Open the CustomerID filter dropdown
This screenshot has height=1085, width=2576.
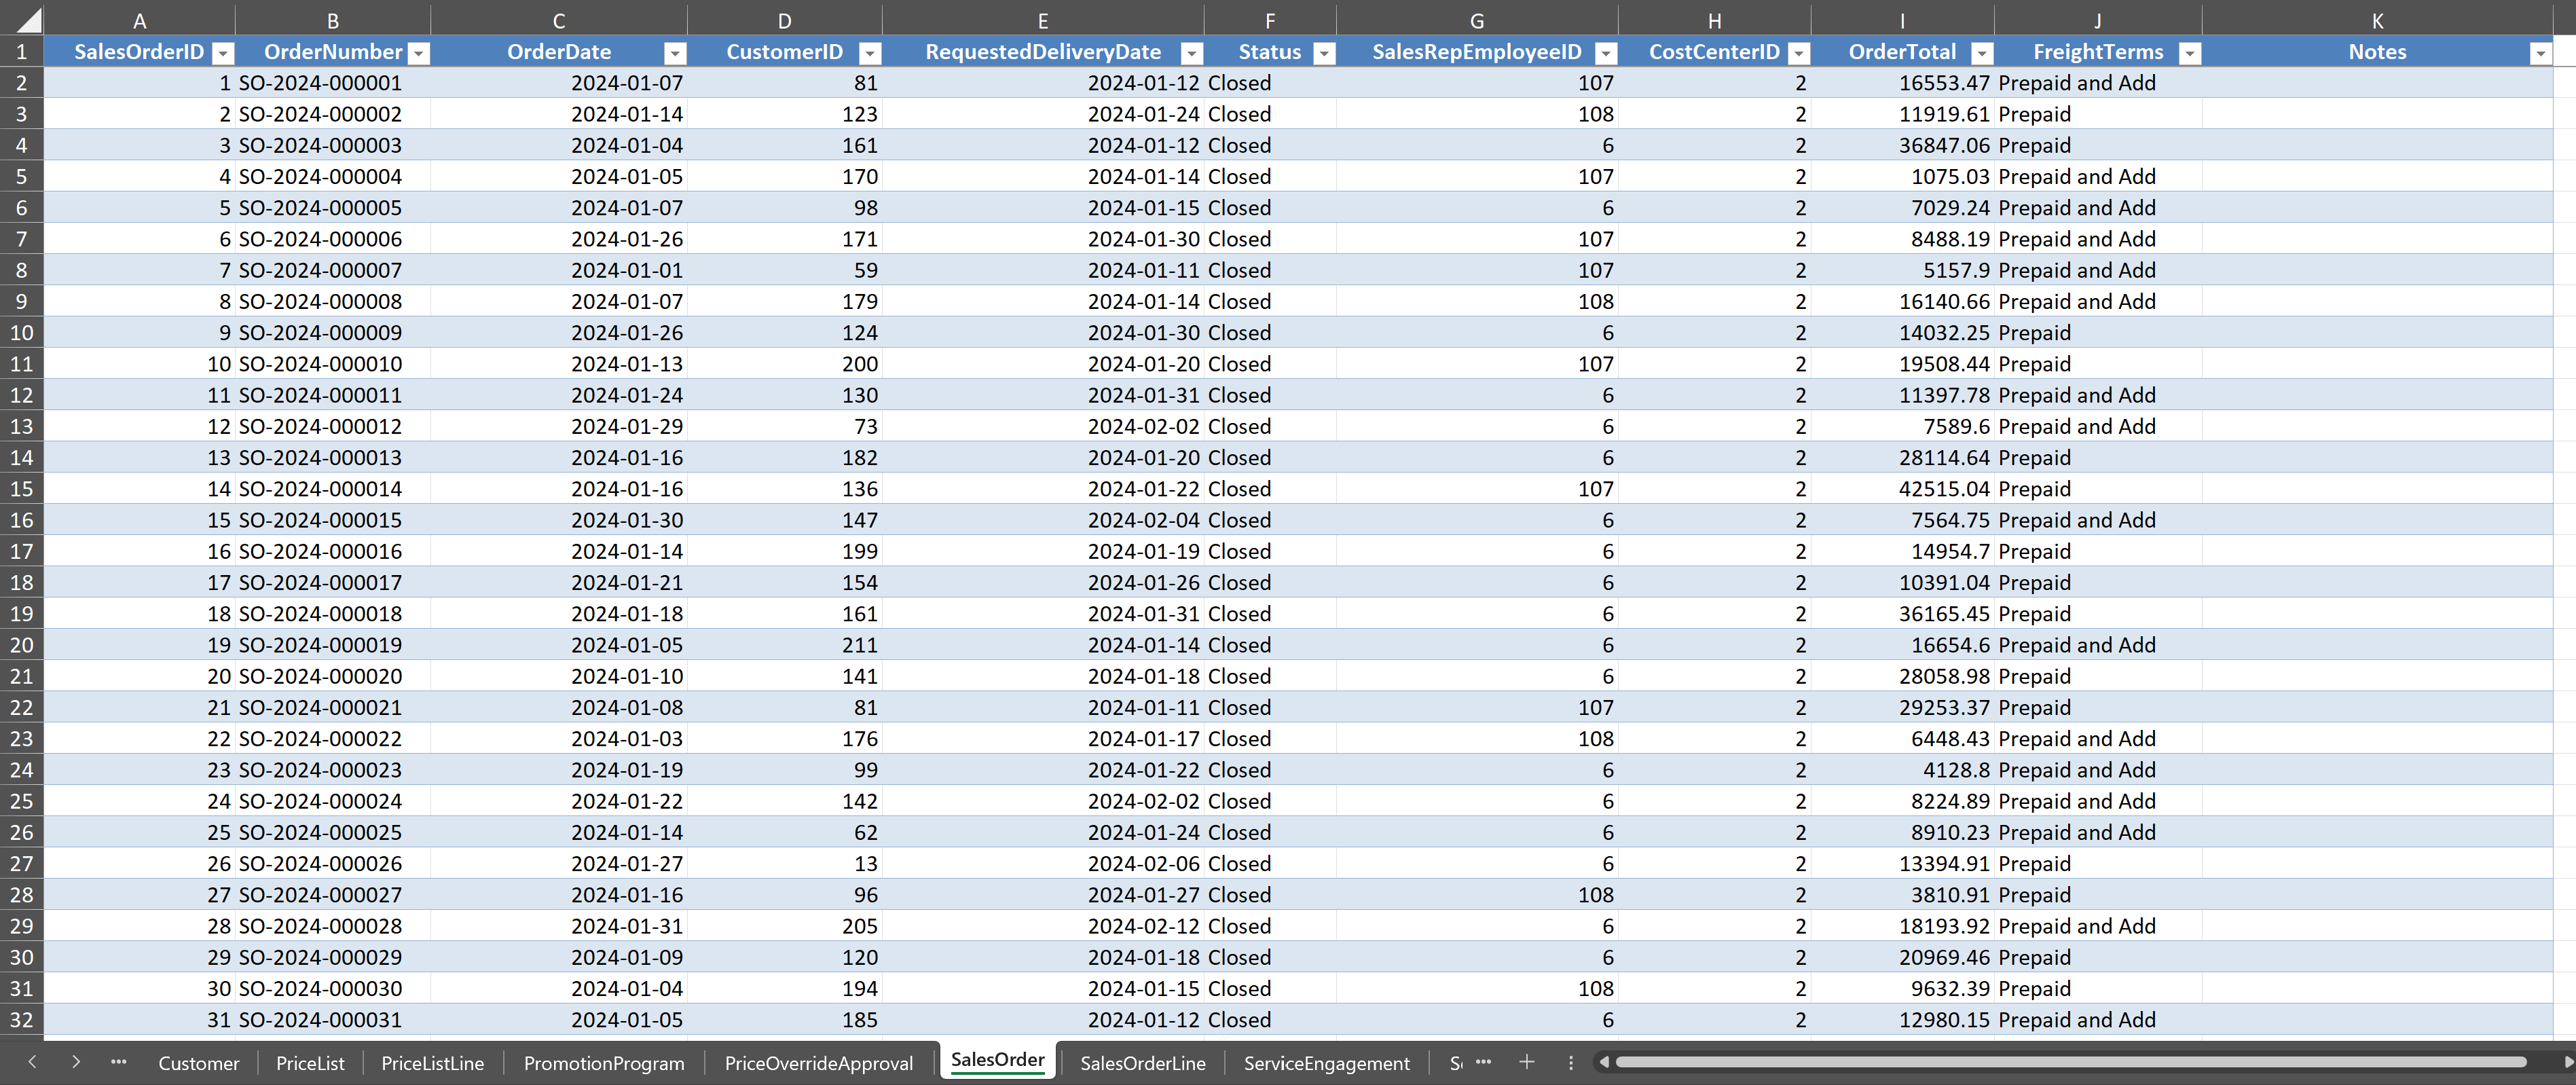(871, 53)
